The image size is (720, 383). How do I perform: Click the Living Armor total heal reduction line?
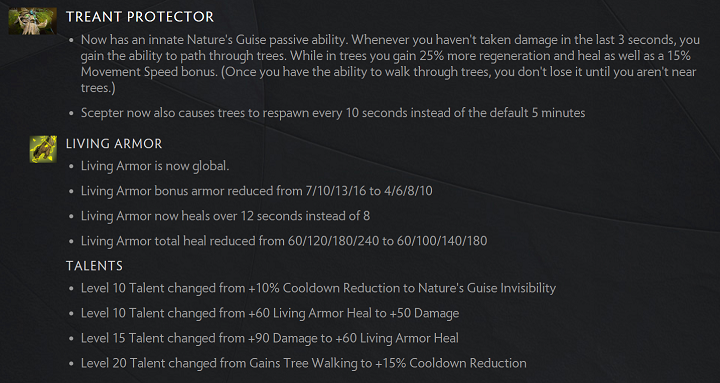coord(284,241)
